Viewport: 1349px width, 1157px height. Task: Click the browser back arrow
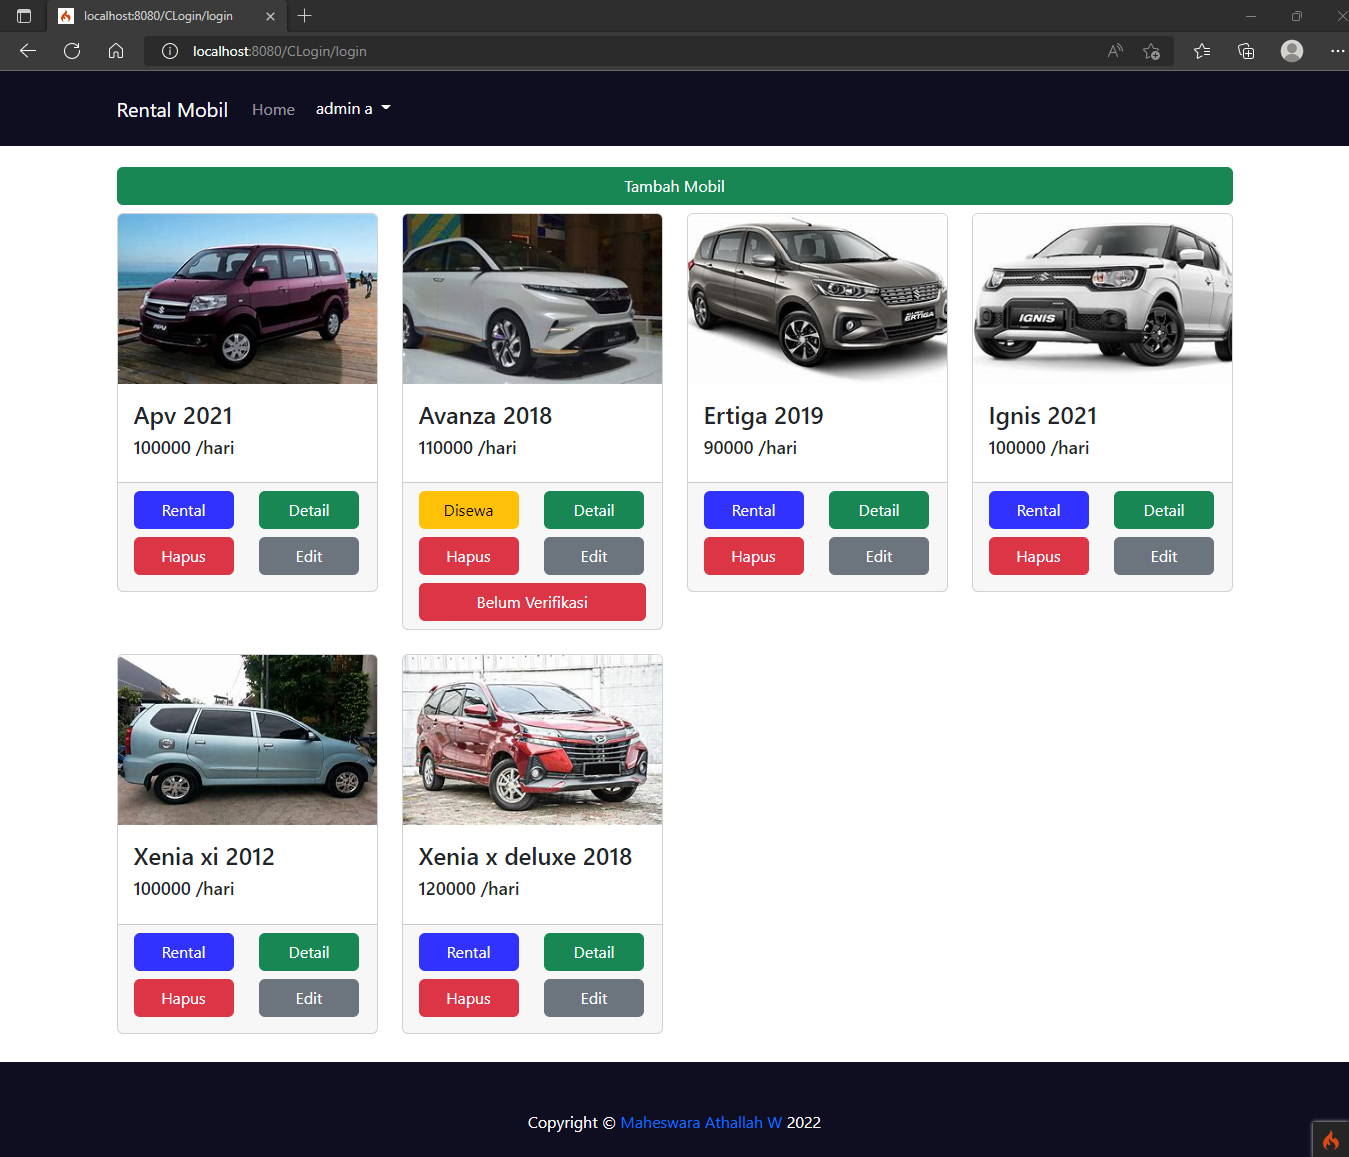tap(27, 51)
